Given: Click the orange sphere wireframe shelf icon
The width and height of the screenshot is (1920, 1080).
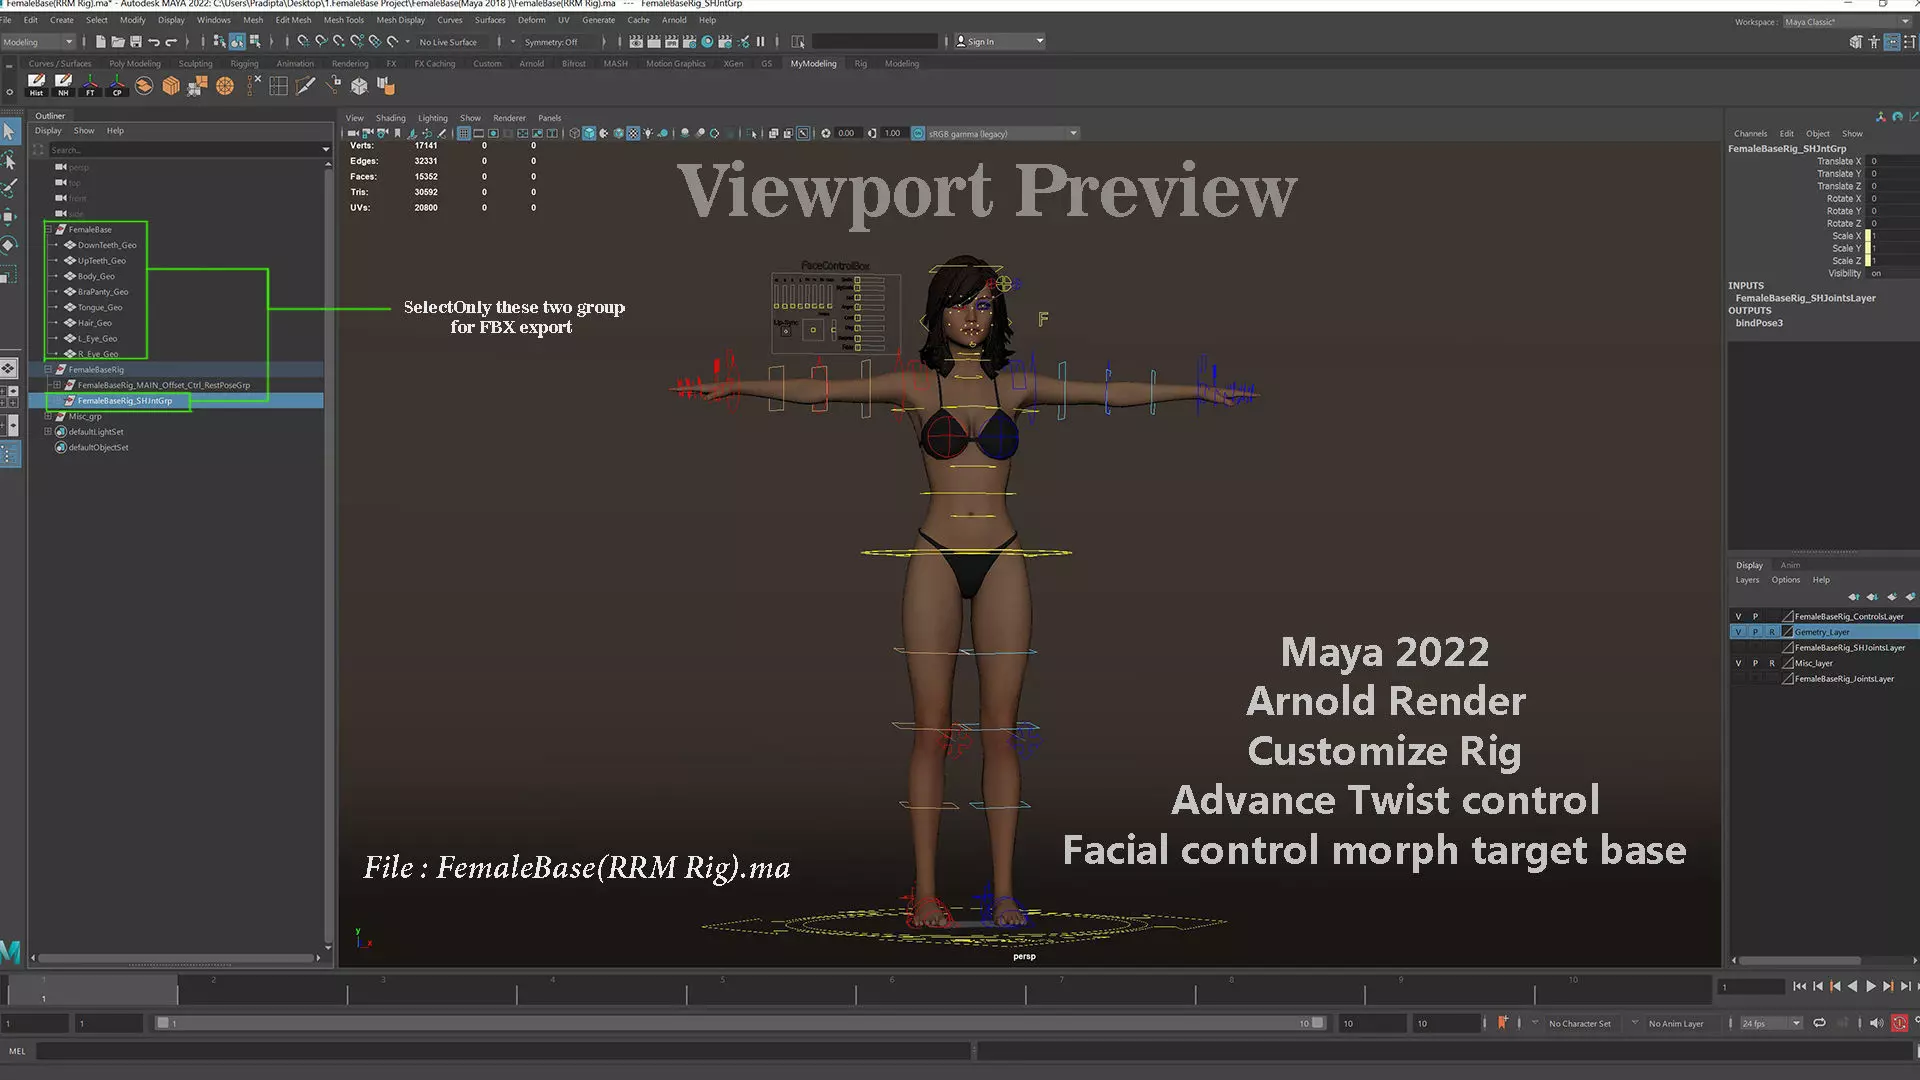Looking at the screenshot, I should click(225, 86).
